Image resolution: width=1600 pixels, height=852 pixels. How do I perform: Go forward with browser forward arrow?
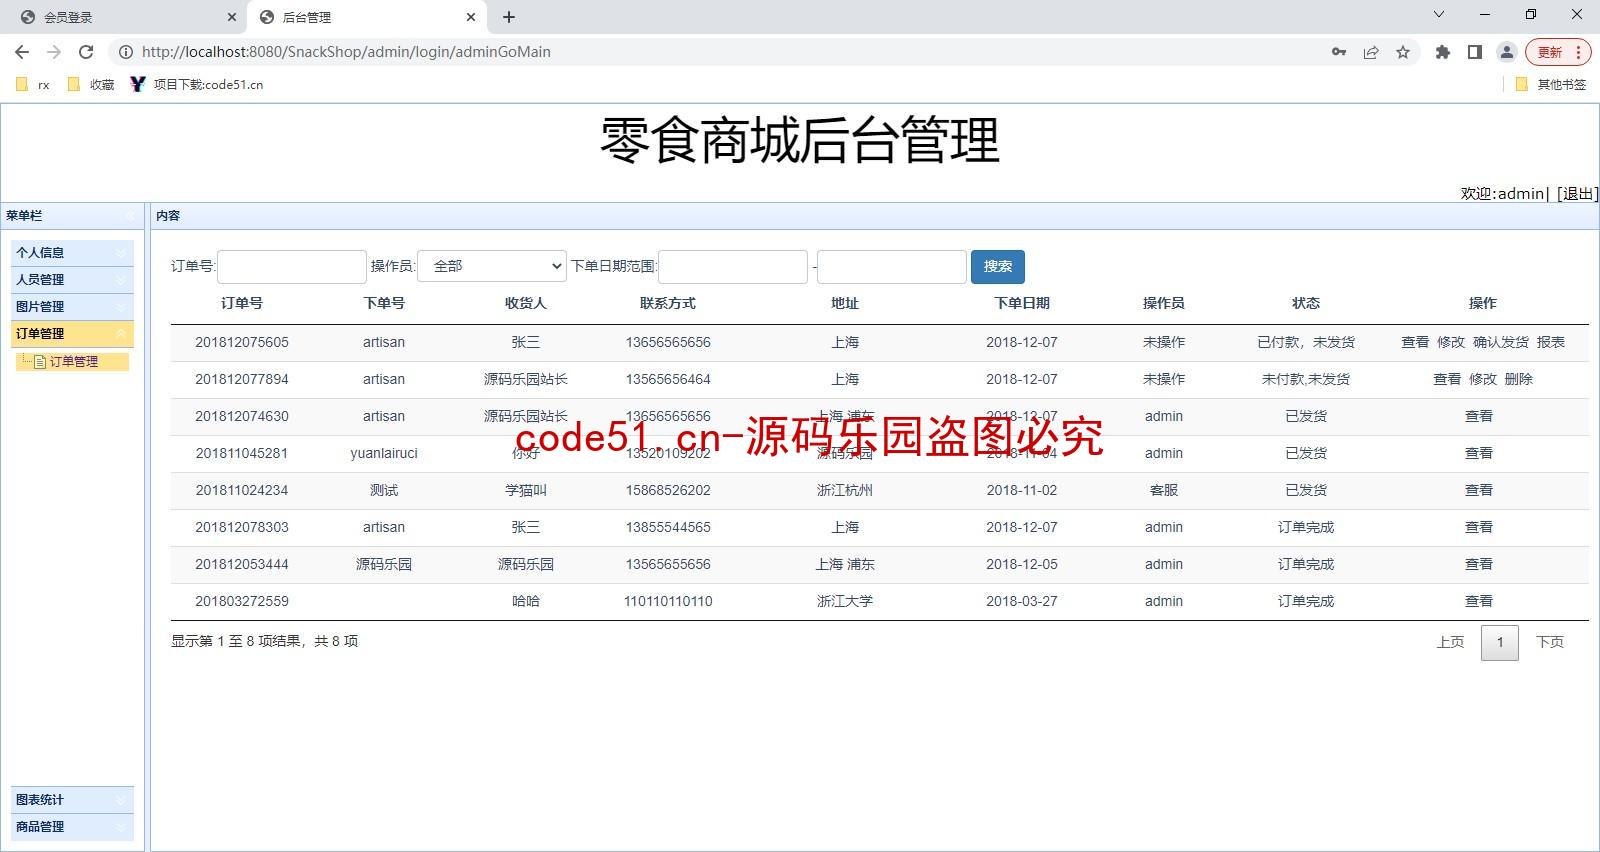pyautogui.click(x=54, y=52)
